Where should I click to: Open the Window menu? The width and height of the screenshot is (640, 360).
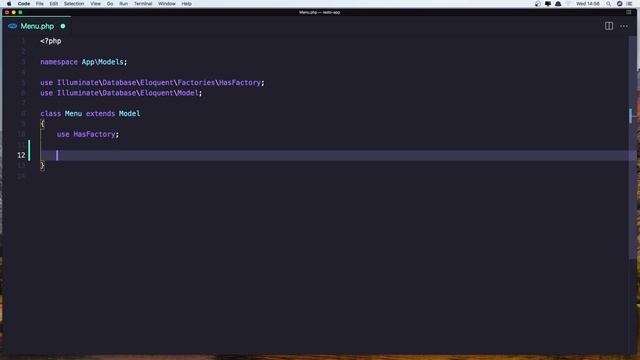pyautogui.click(x=167, y=4)
